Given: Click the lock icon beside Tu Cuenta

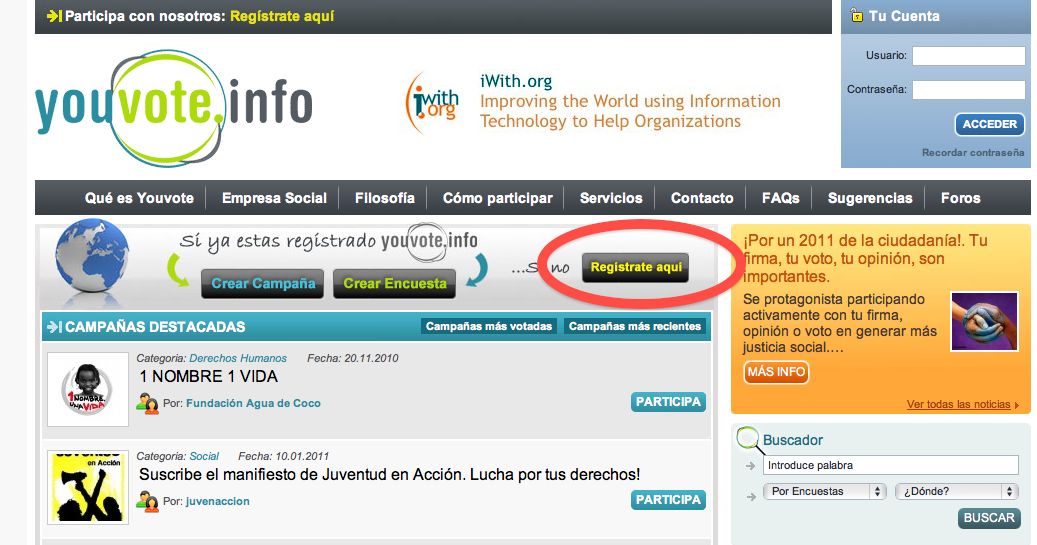Looking at the screenshot, I should (856, 15).
